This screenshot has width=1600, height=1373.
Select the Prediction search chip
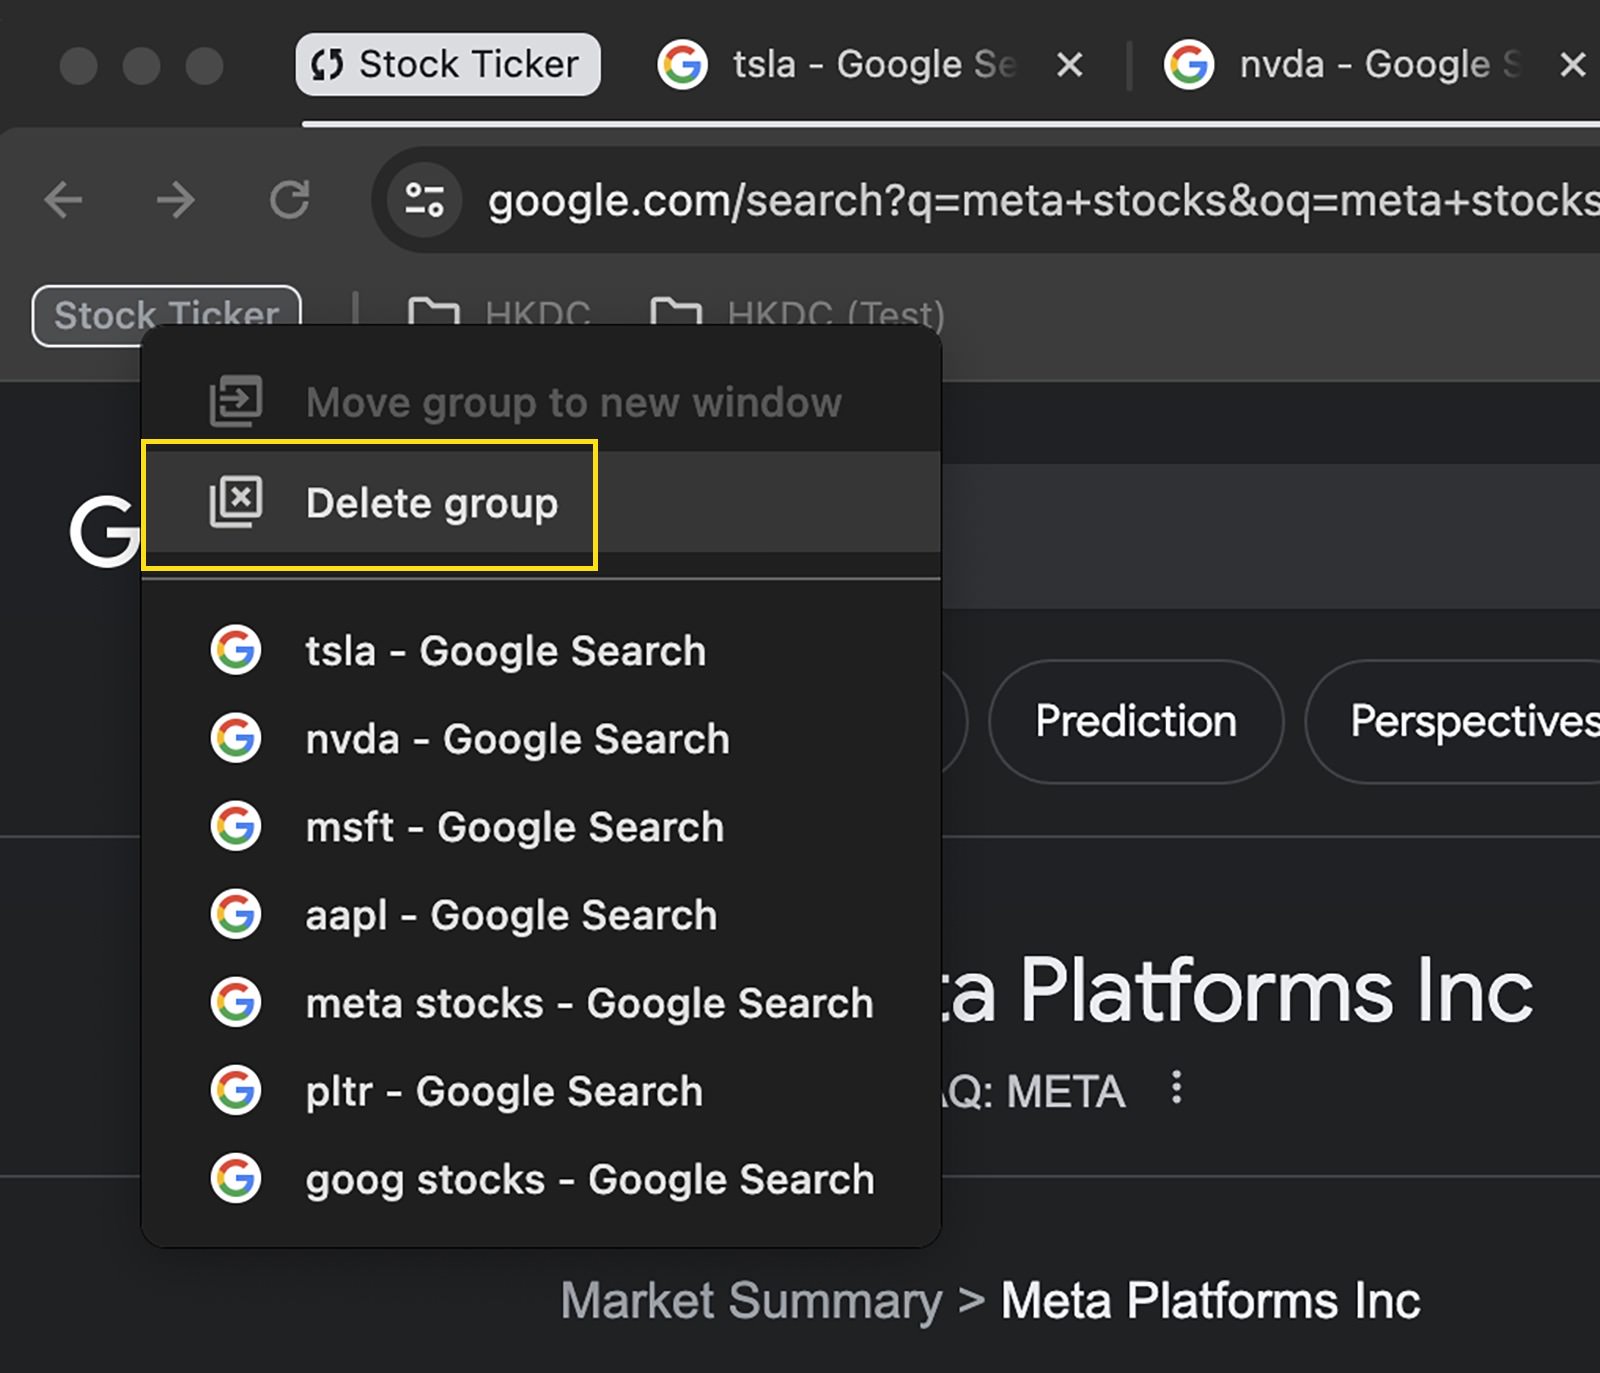(1136, 721)
